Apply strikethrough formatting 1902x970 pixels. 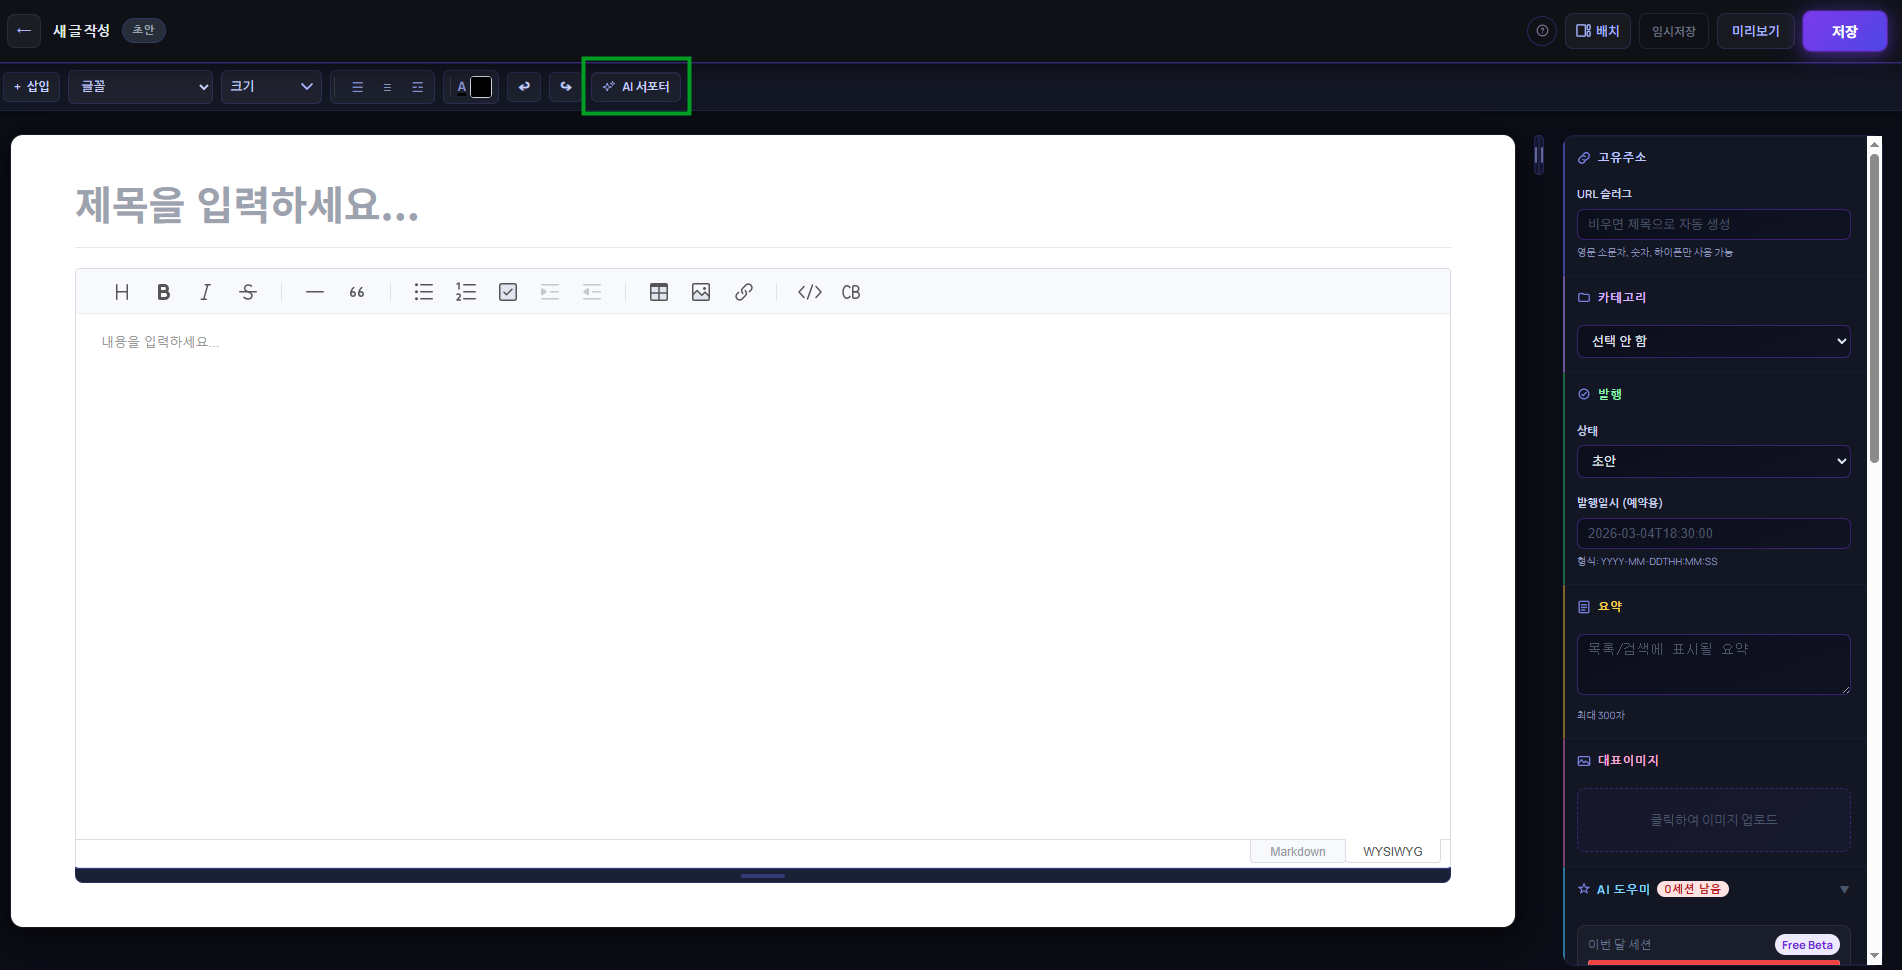[247, 292]
